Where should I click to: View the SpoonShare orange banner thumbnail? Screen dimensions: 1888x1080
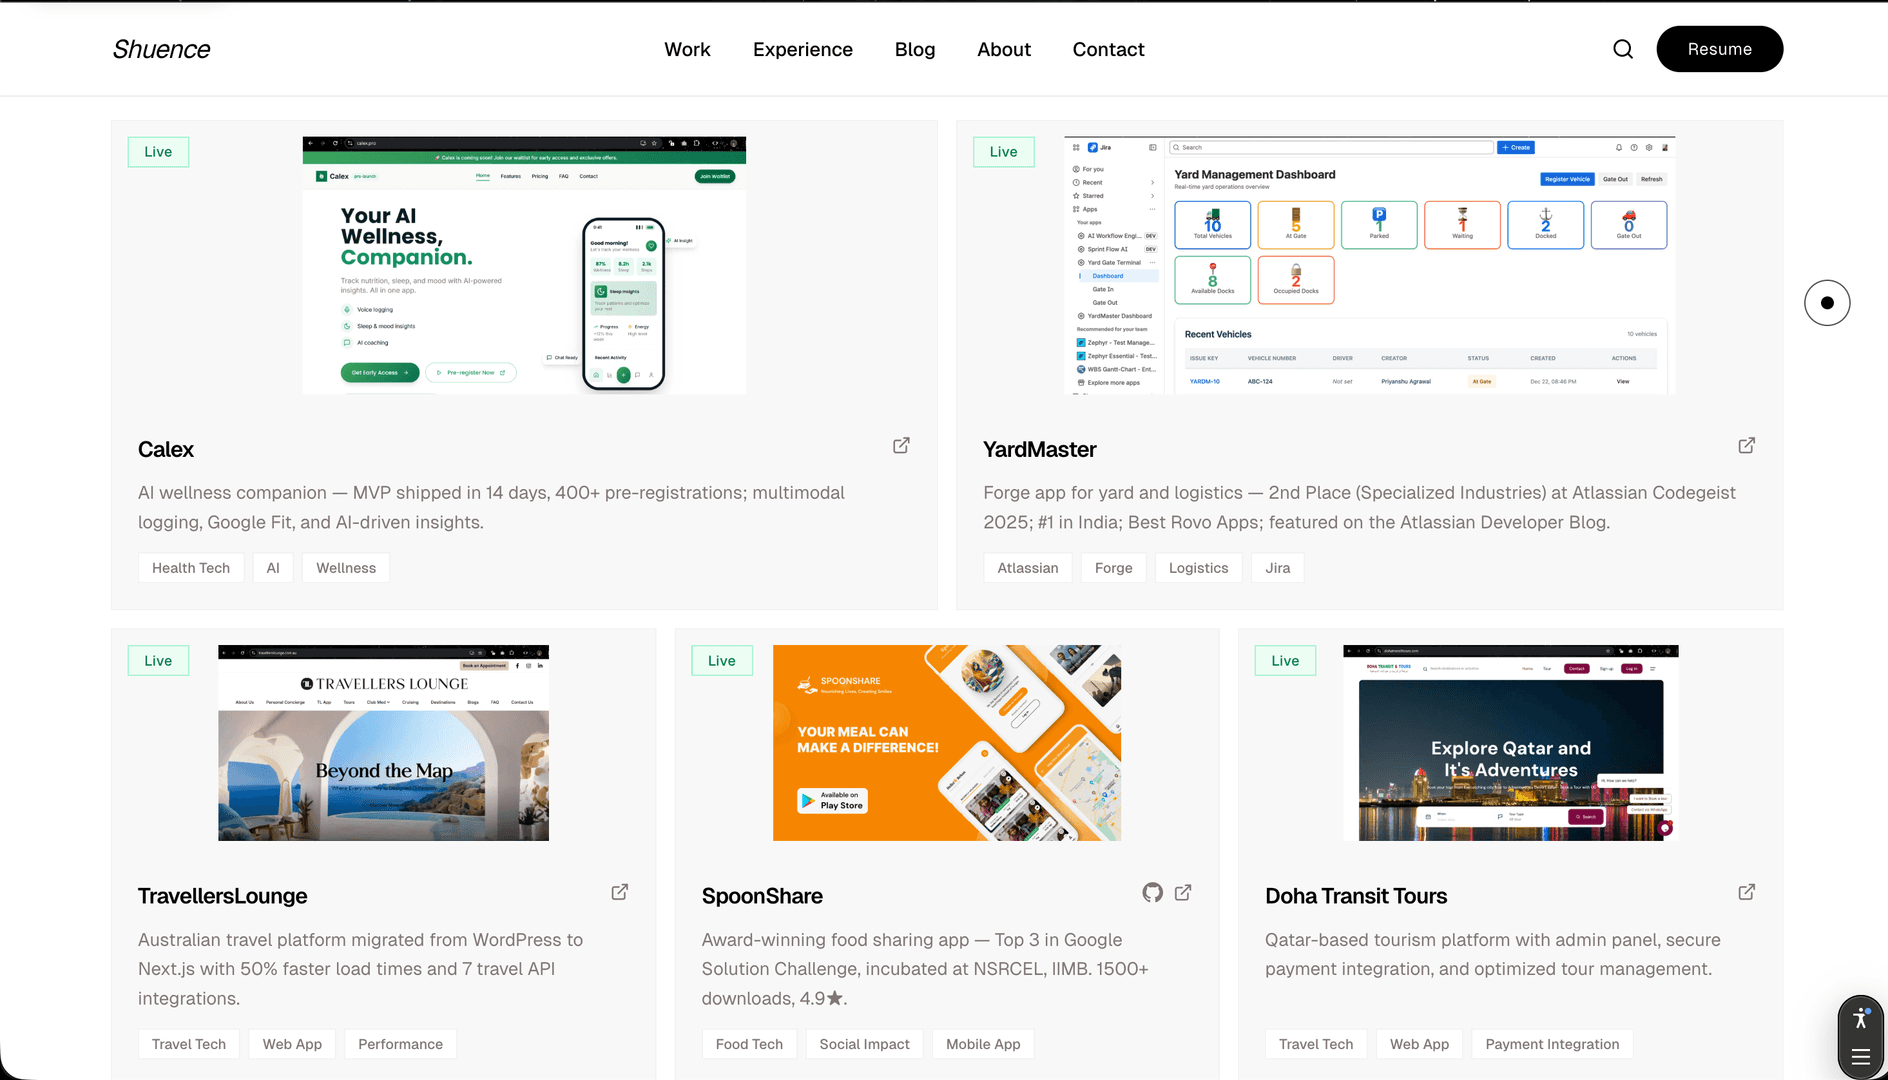(946, 743)
